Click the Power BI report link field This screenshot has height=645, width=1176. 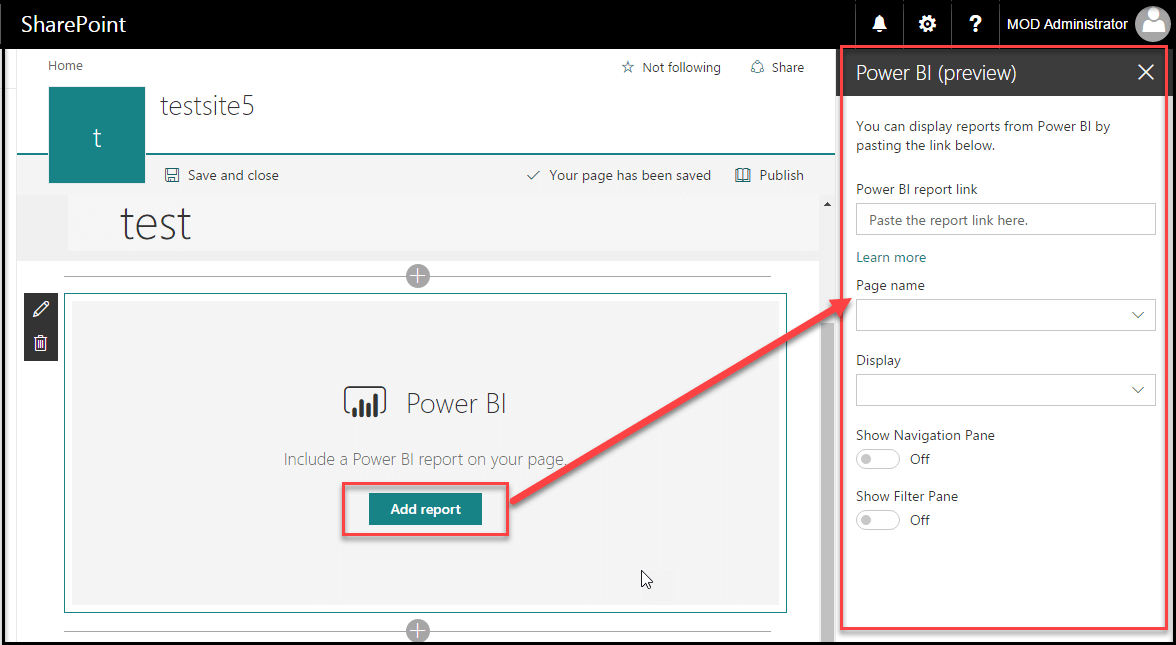(x=1005, y=219)
